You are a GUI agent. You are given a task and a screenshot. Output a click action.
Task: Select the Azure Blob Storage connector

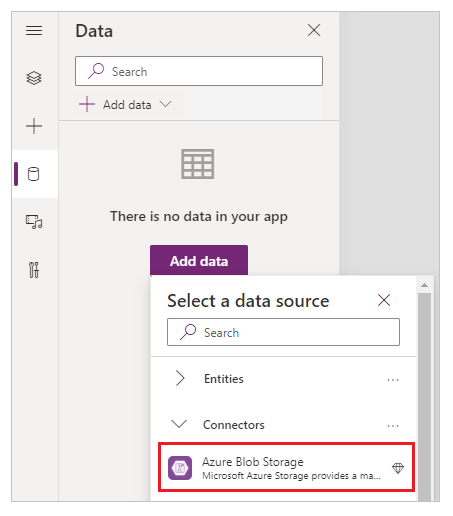[x=287, y=467]
